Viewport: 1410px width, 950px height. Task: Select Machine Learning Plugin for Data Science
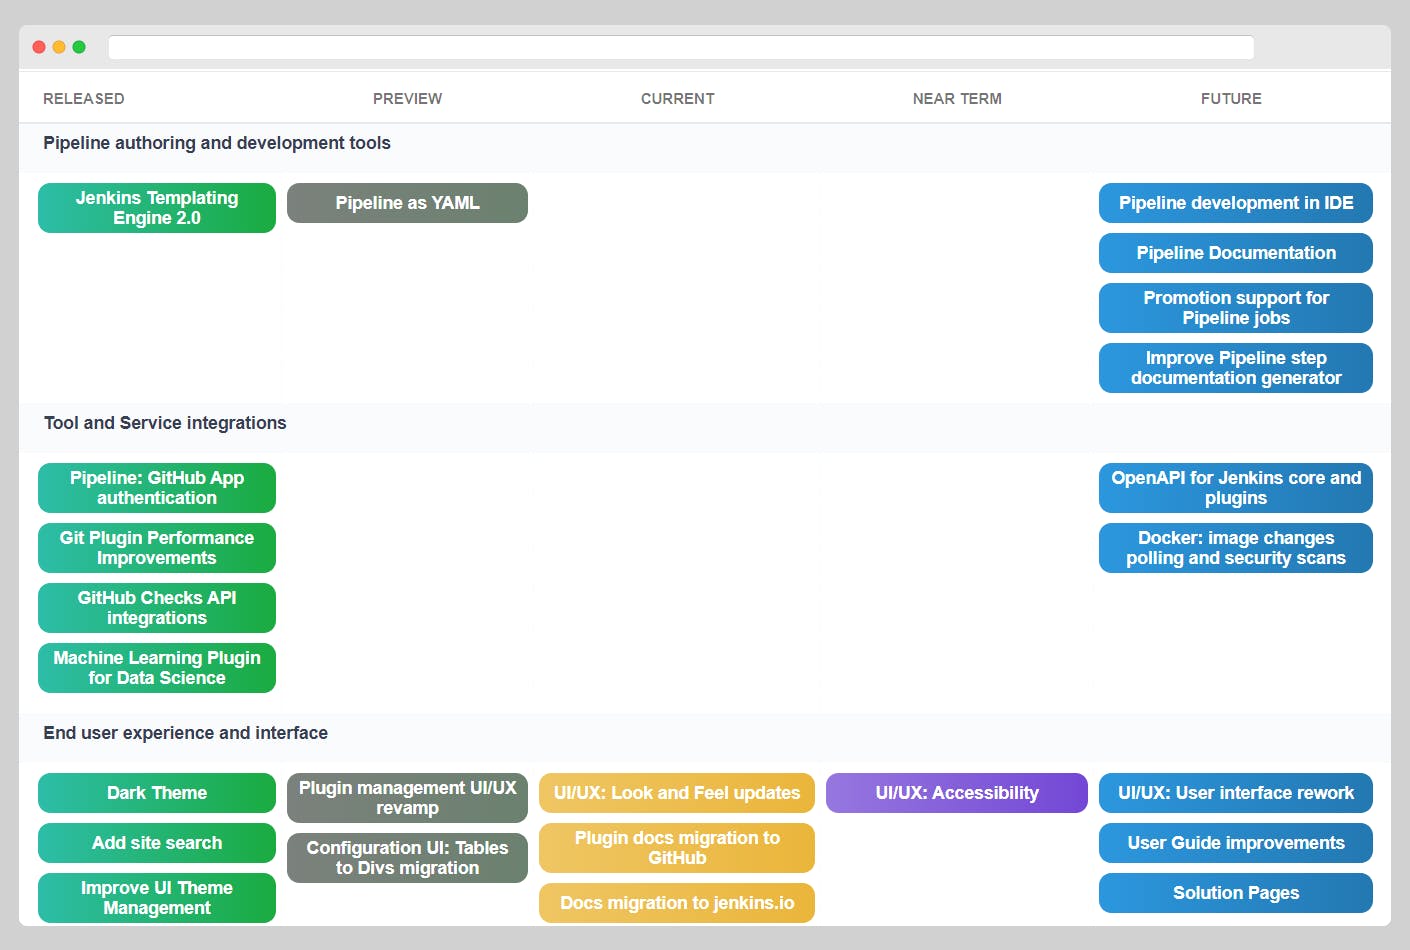tap(156, 668)
